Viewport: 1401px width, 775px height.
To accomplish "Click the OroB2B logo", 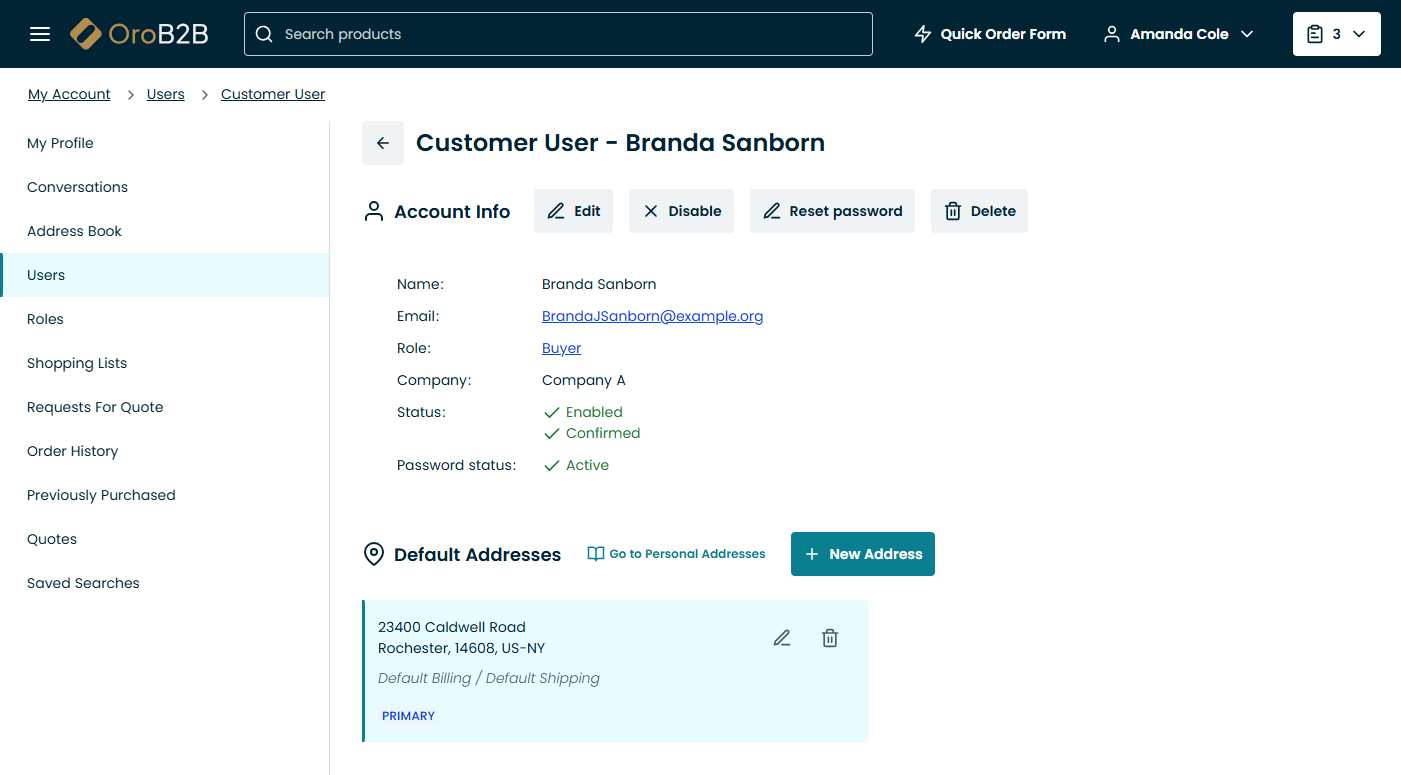I will 139,34.
